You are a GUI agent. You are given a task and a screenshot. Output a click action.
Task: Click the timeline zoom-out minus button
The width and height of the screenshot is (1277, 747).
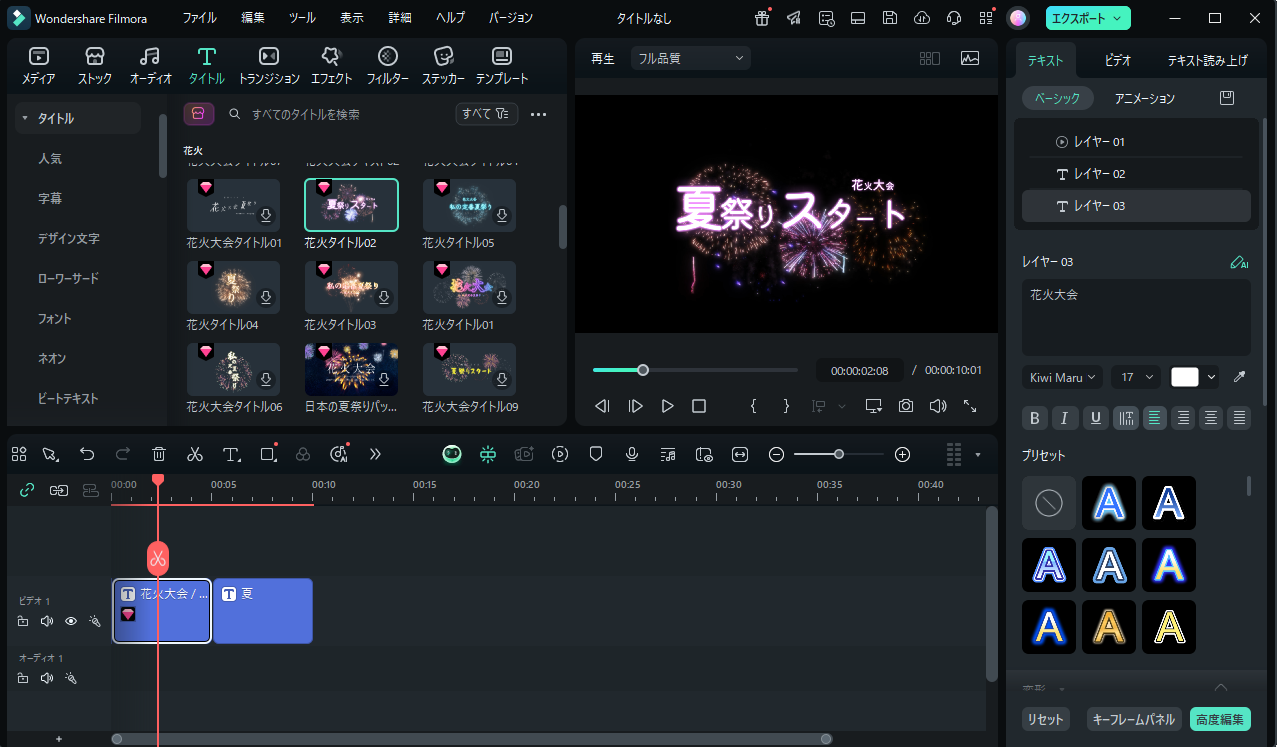click(776, 454)
